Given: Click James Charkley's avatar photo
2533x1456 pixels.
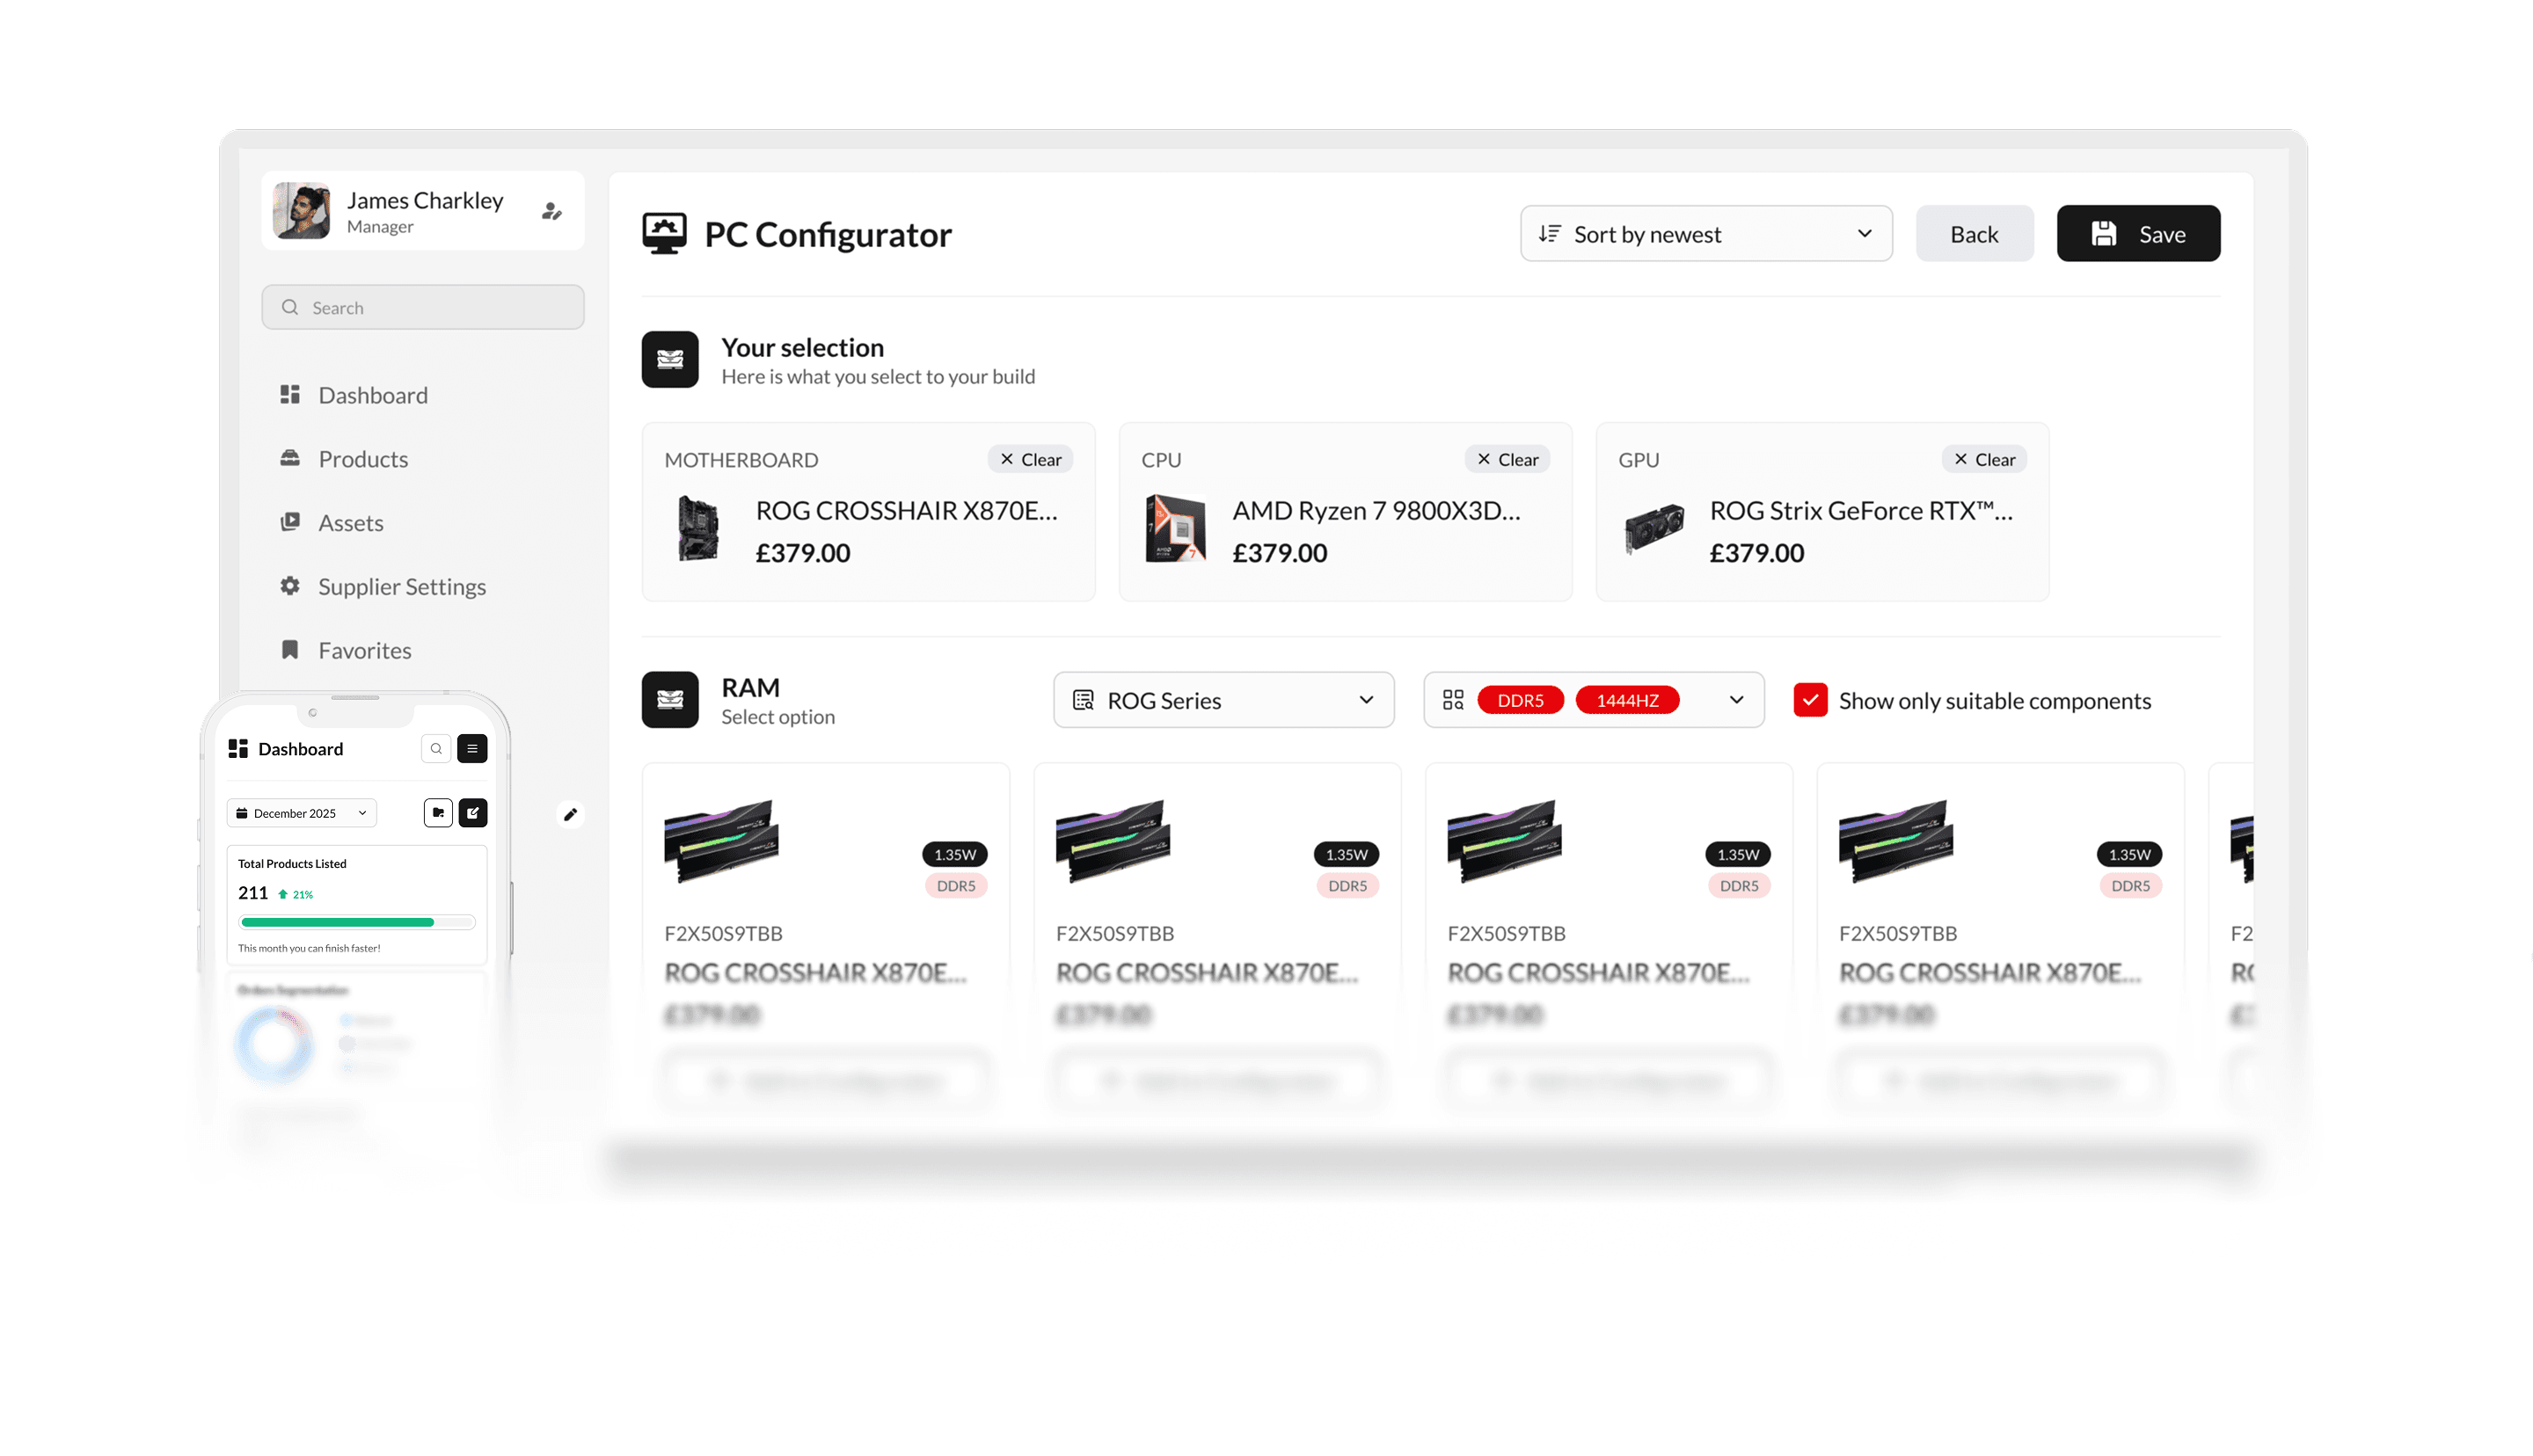Looking at the screenshot, I should coord(301,211).
